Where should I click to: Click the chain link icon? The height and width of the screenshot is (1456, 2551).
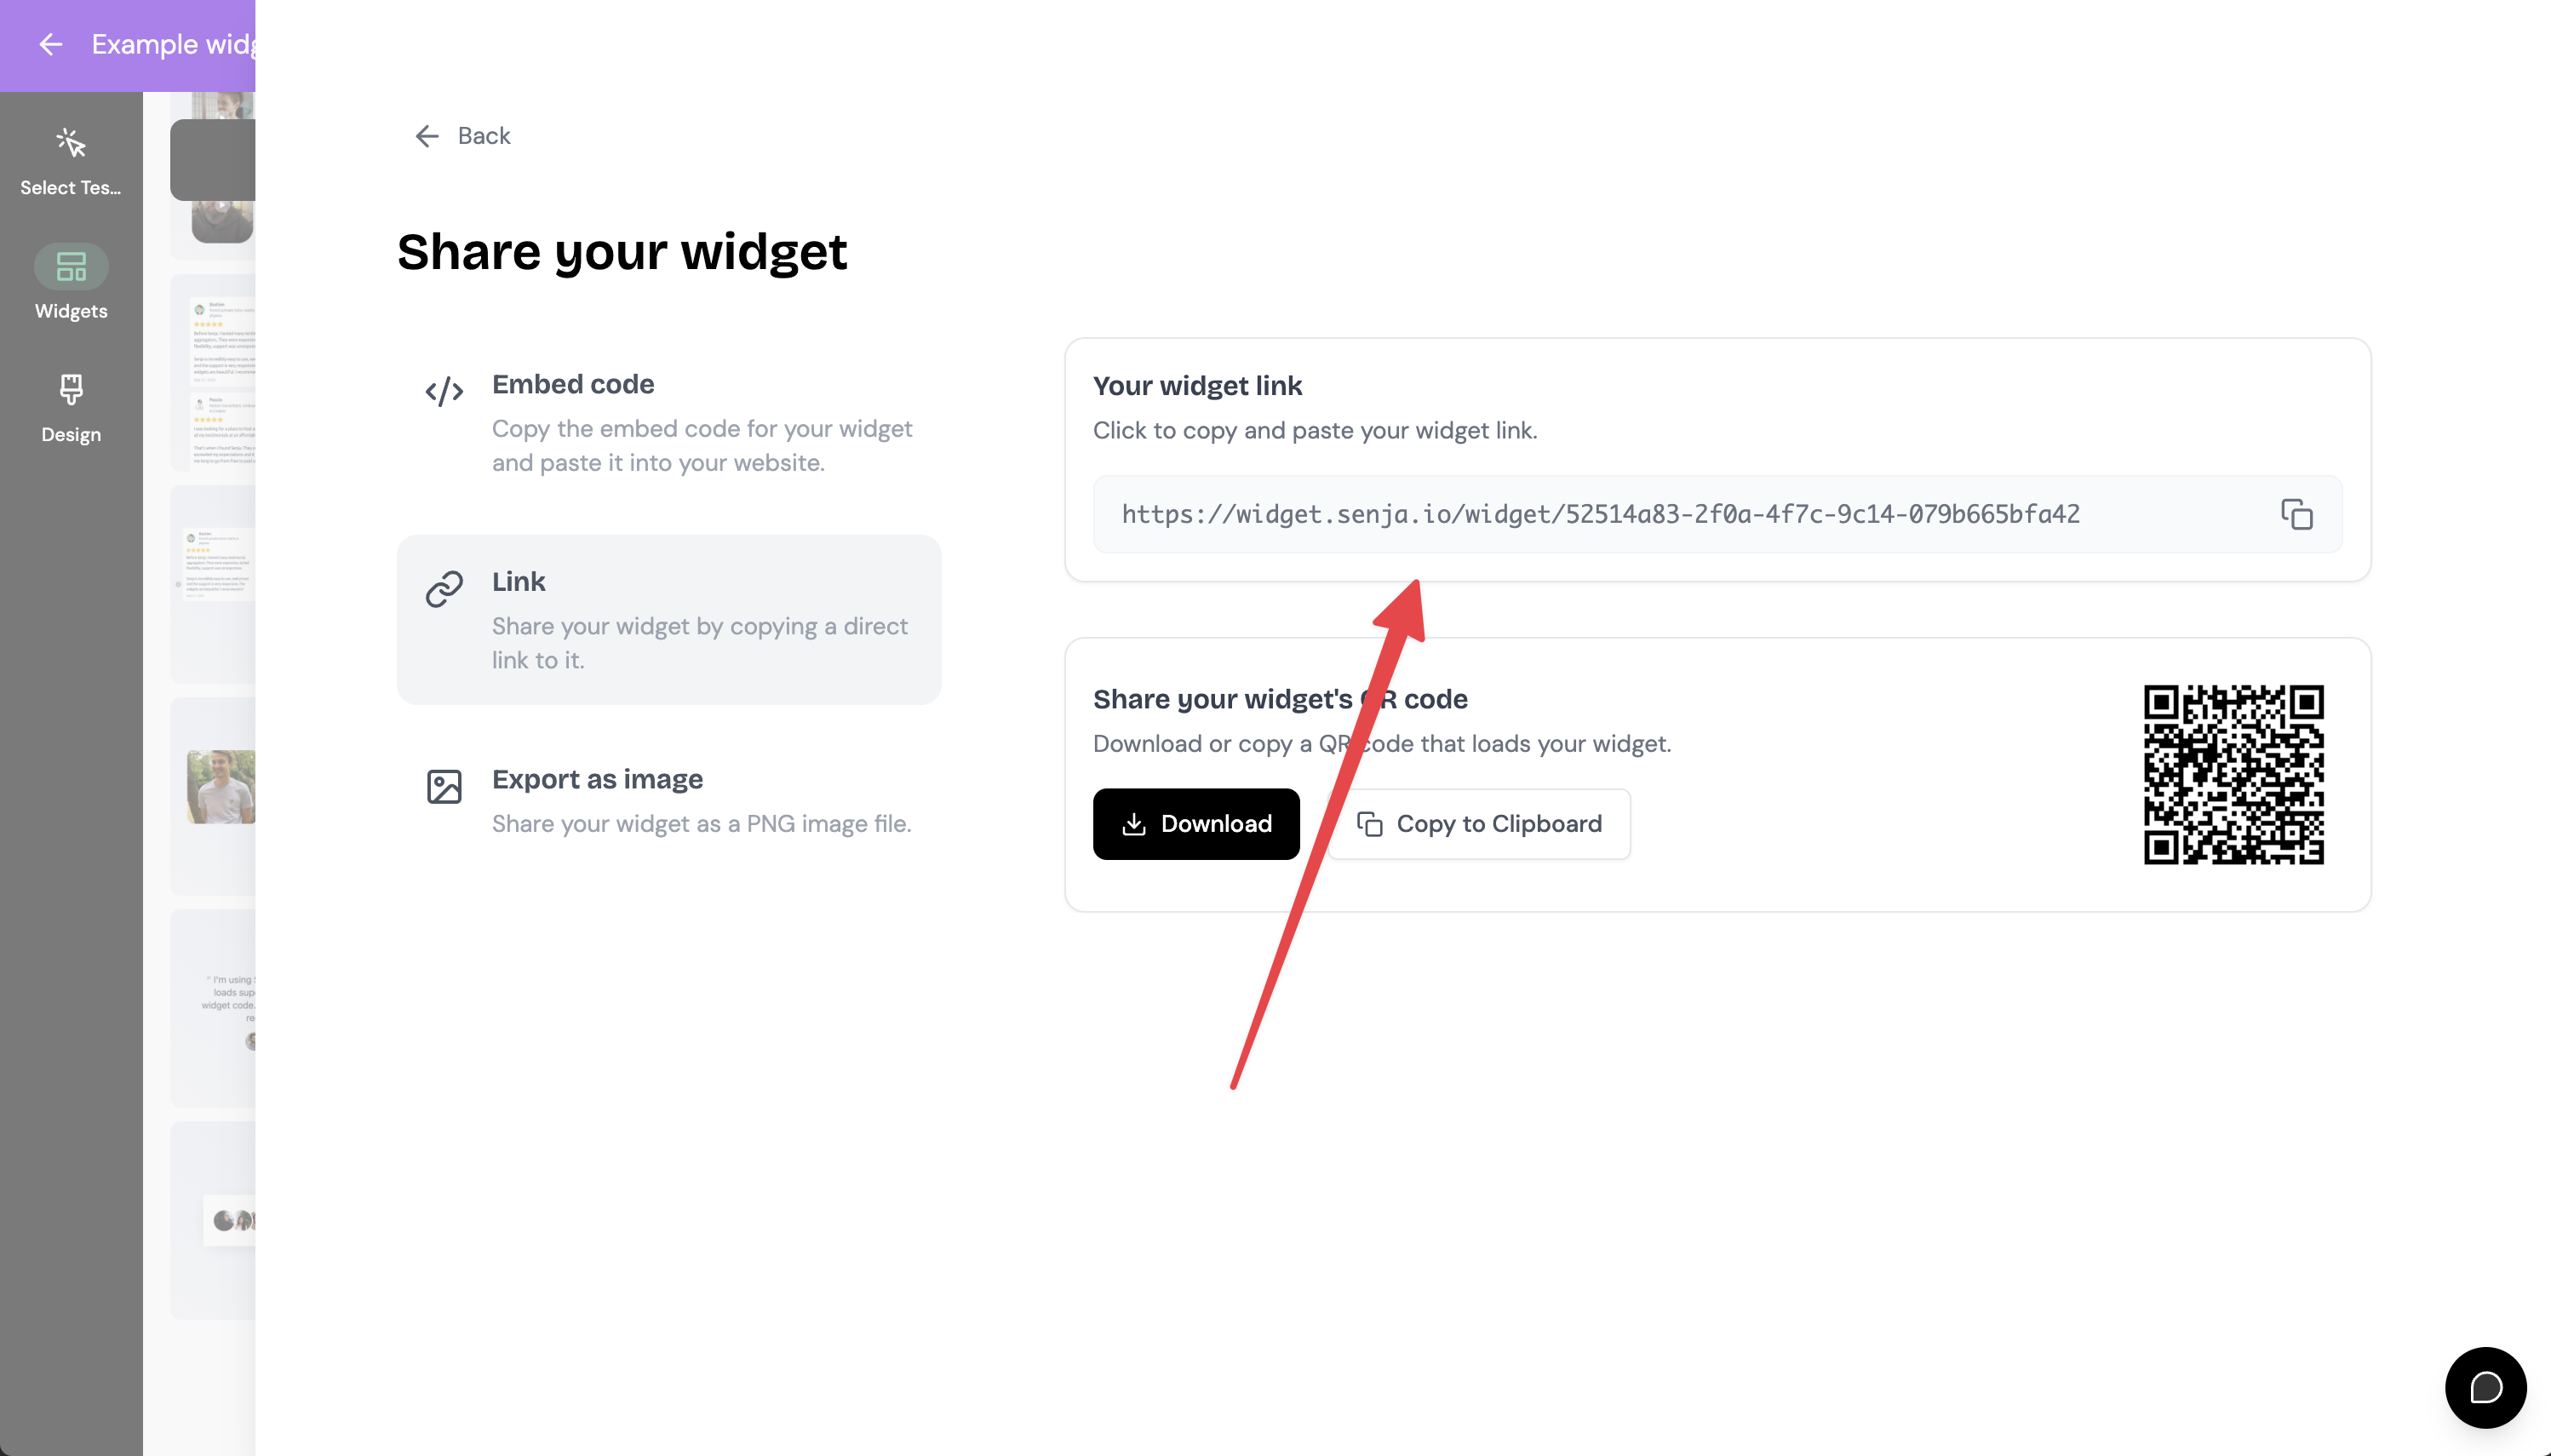(x=444, y=589)
